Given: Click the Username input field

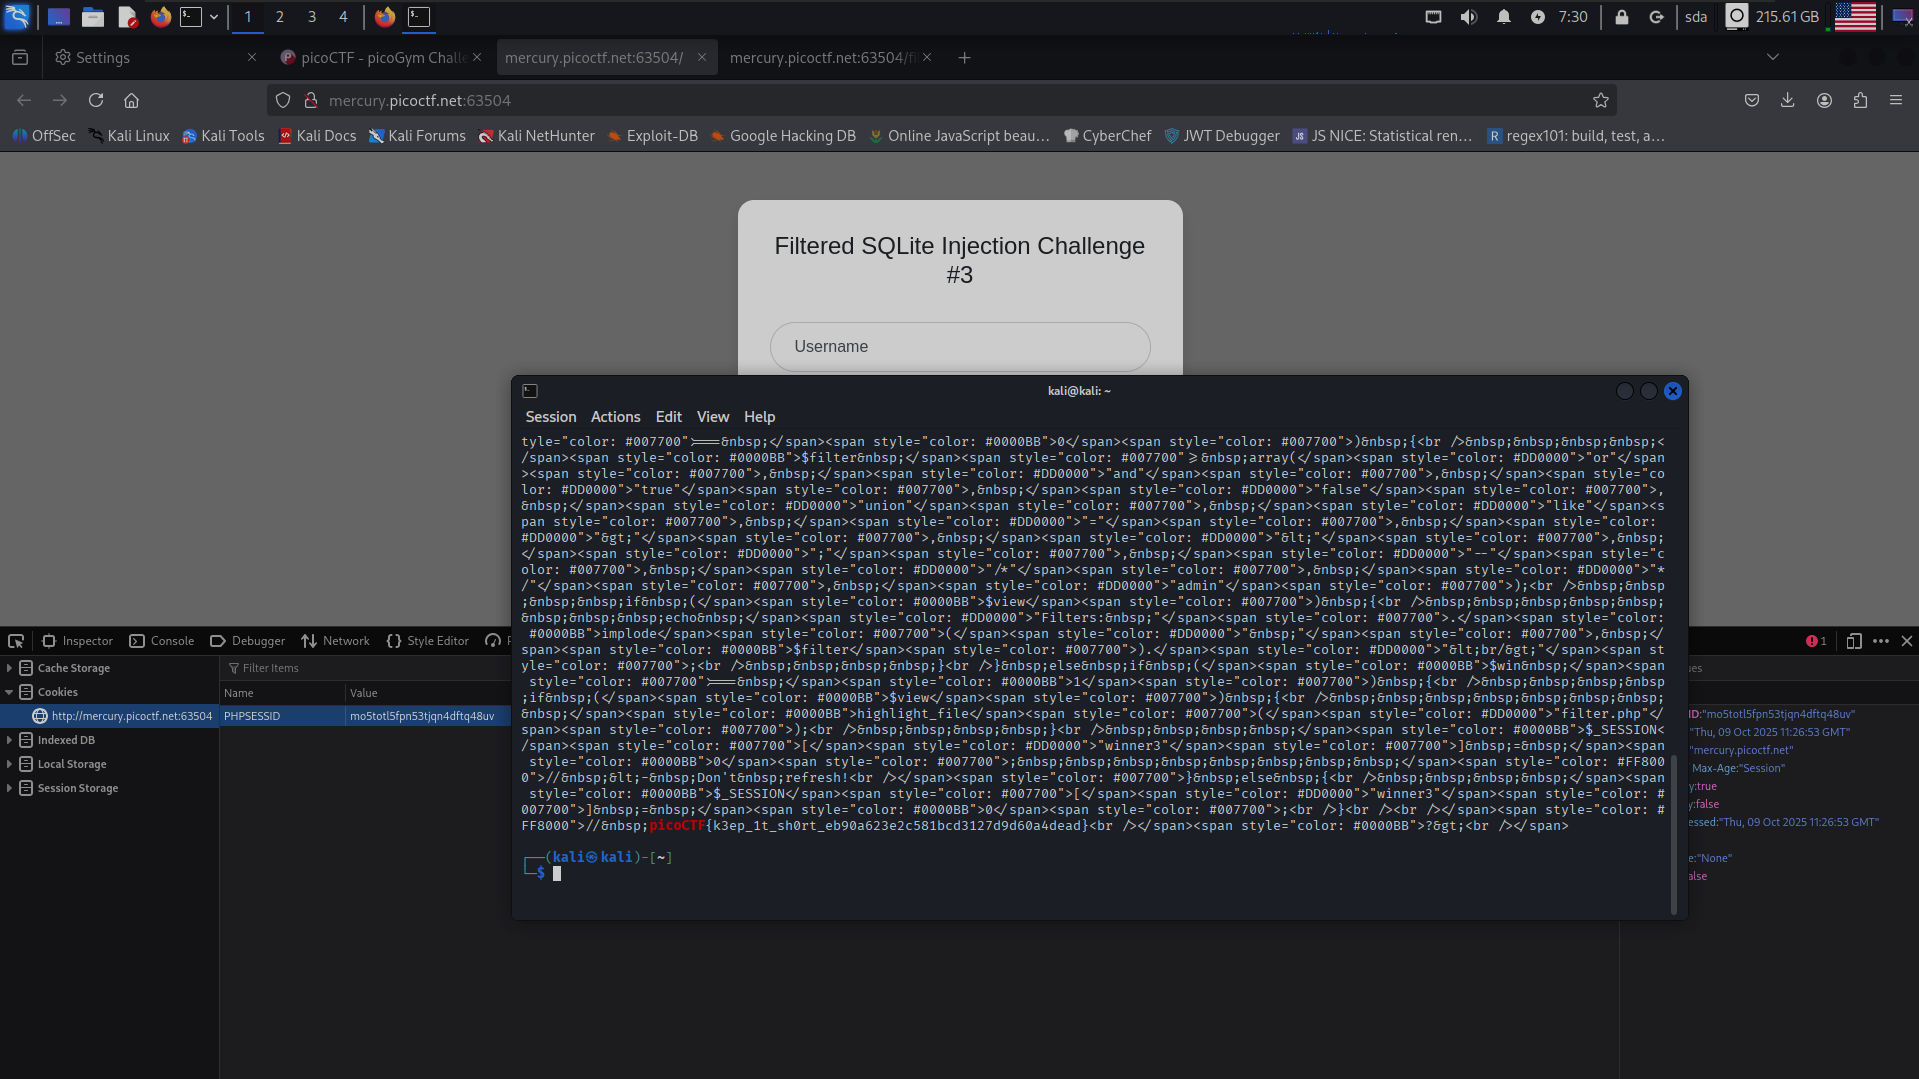Looking at the screenshot, I should (x=959, y=347).
